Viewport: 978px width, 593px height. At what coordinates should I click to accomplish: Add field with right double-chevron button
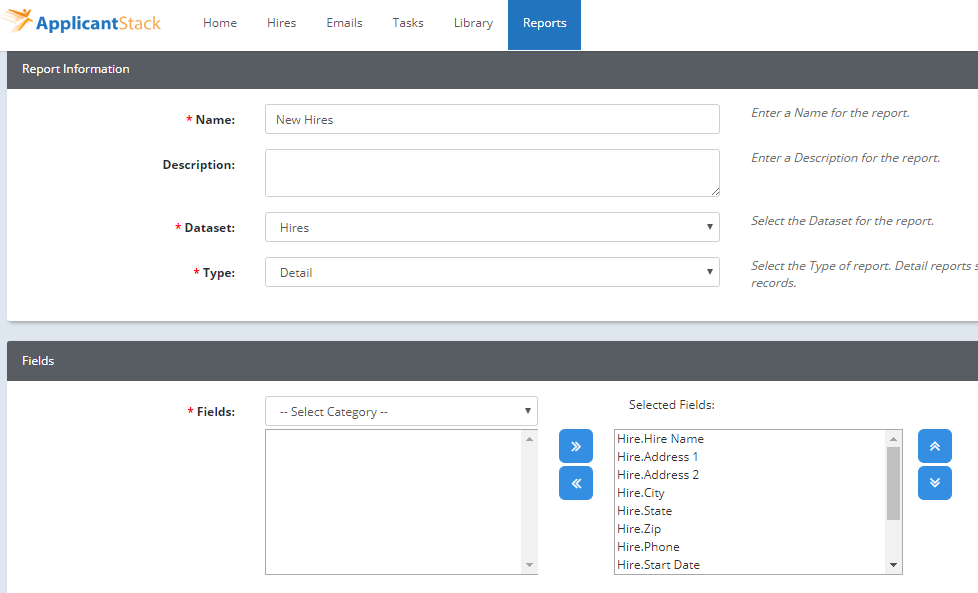[576, 446]
